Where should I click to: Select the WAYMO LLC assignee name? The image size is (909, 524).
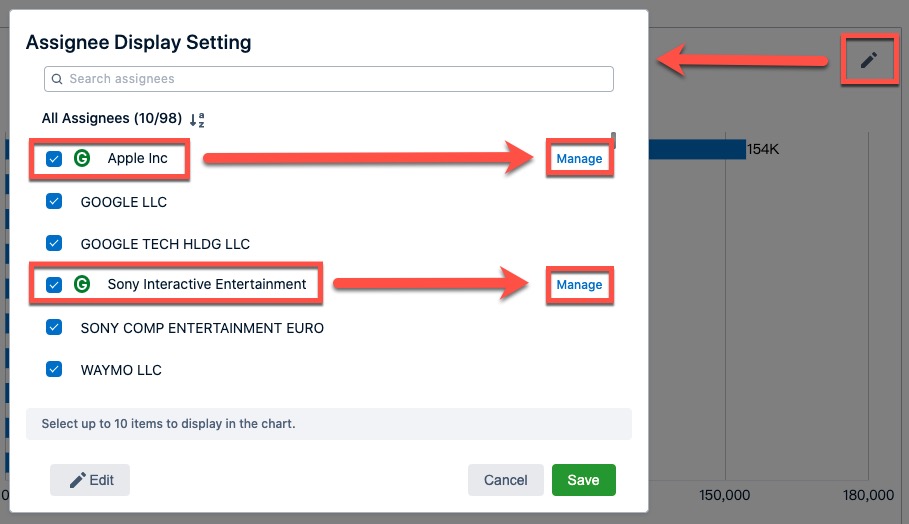point(121,370)
